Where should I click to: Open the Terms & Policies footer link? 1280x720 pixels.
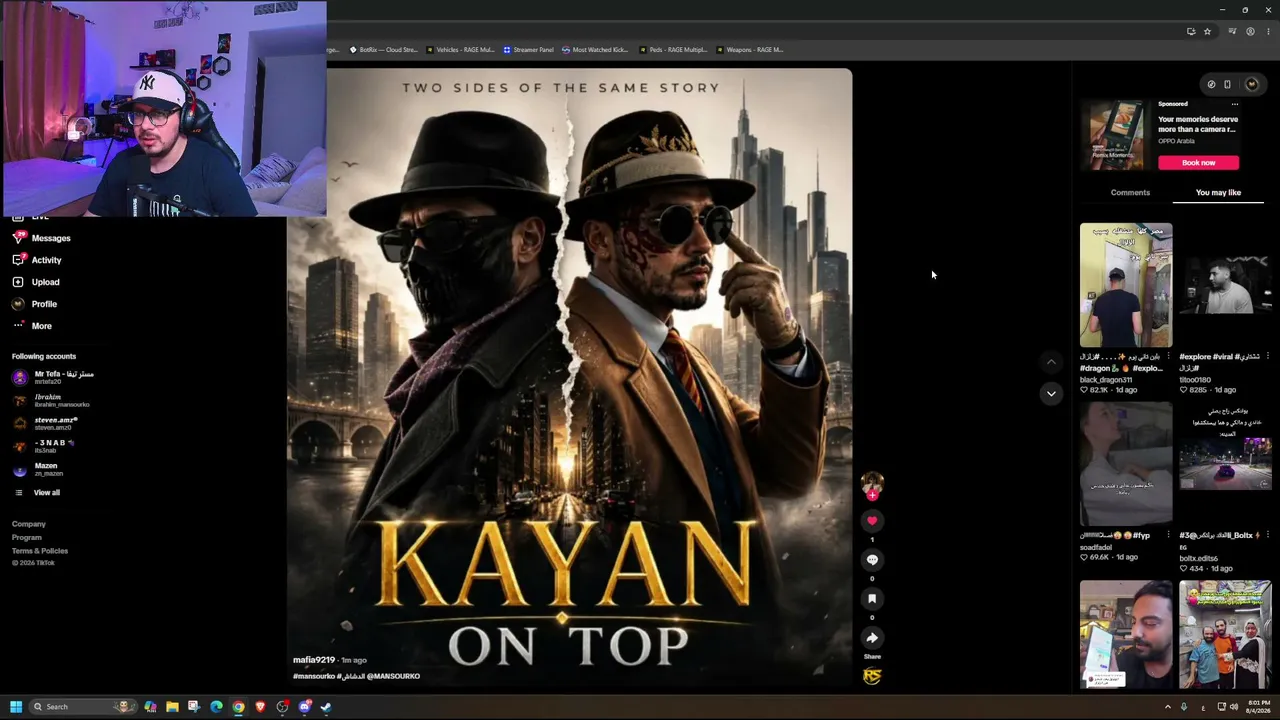[40, 551]
